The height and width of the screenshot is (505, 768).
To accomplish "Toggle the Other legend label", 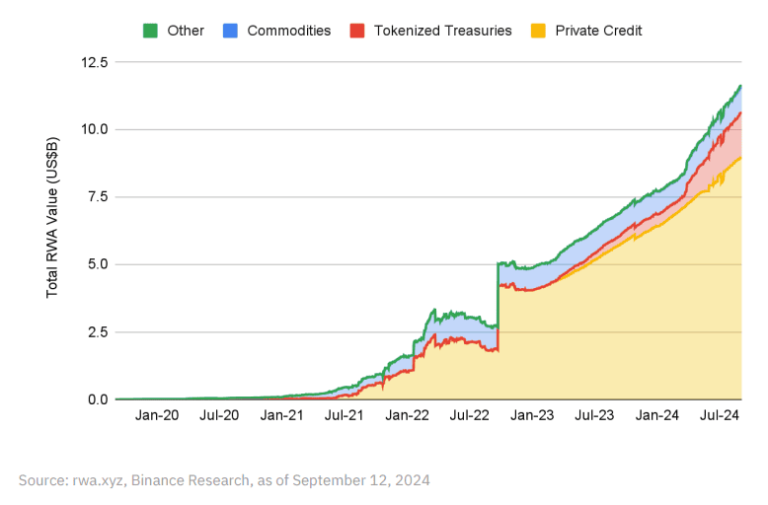I will tap(185, 30).
